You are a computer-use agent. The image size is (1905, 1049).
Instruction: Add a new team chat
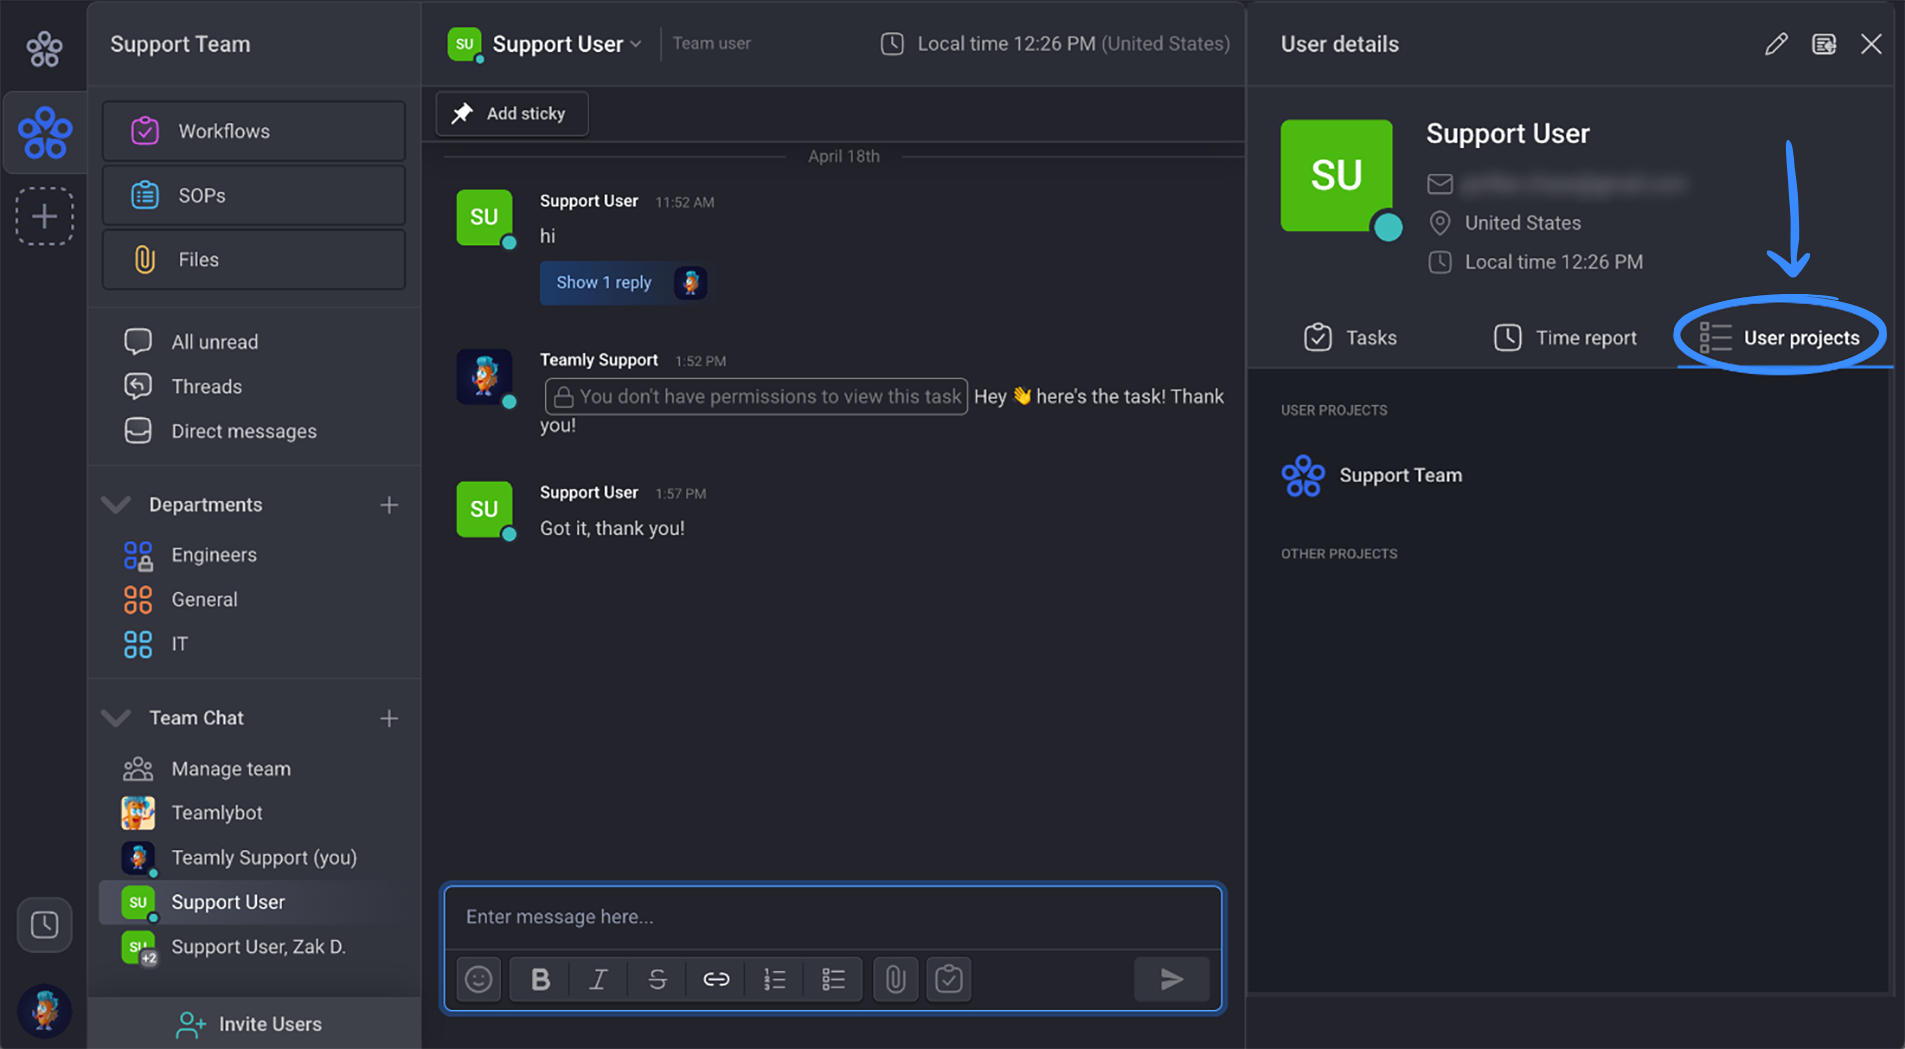pyautogui.click(x=389, y=718)
